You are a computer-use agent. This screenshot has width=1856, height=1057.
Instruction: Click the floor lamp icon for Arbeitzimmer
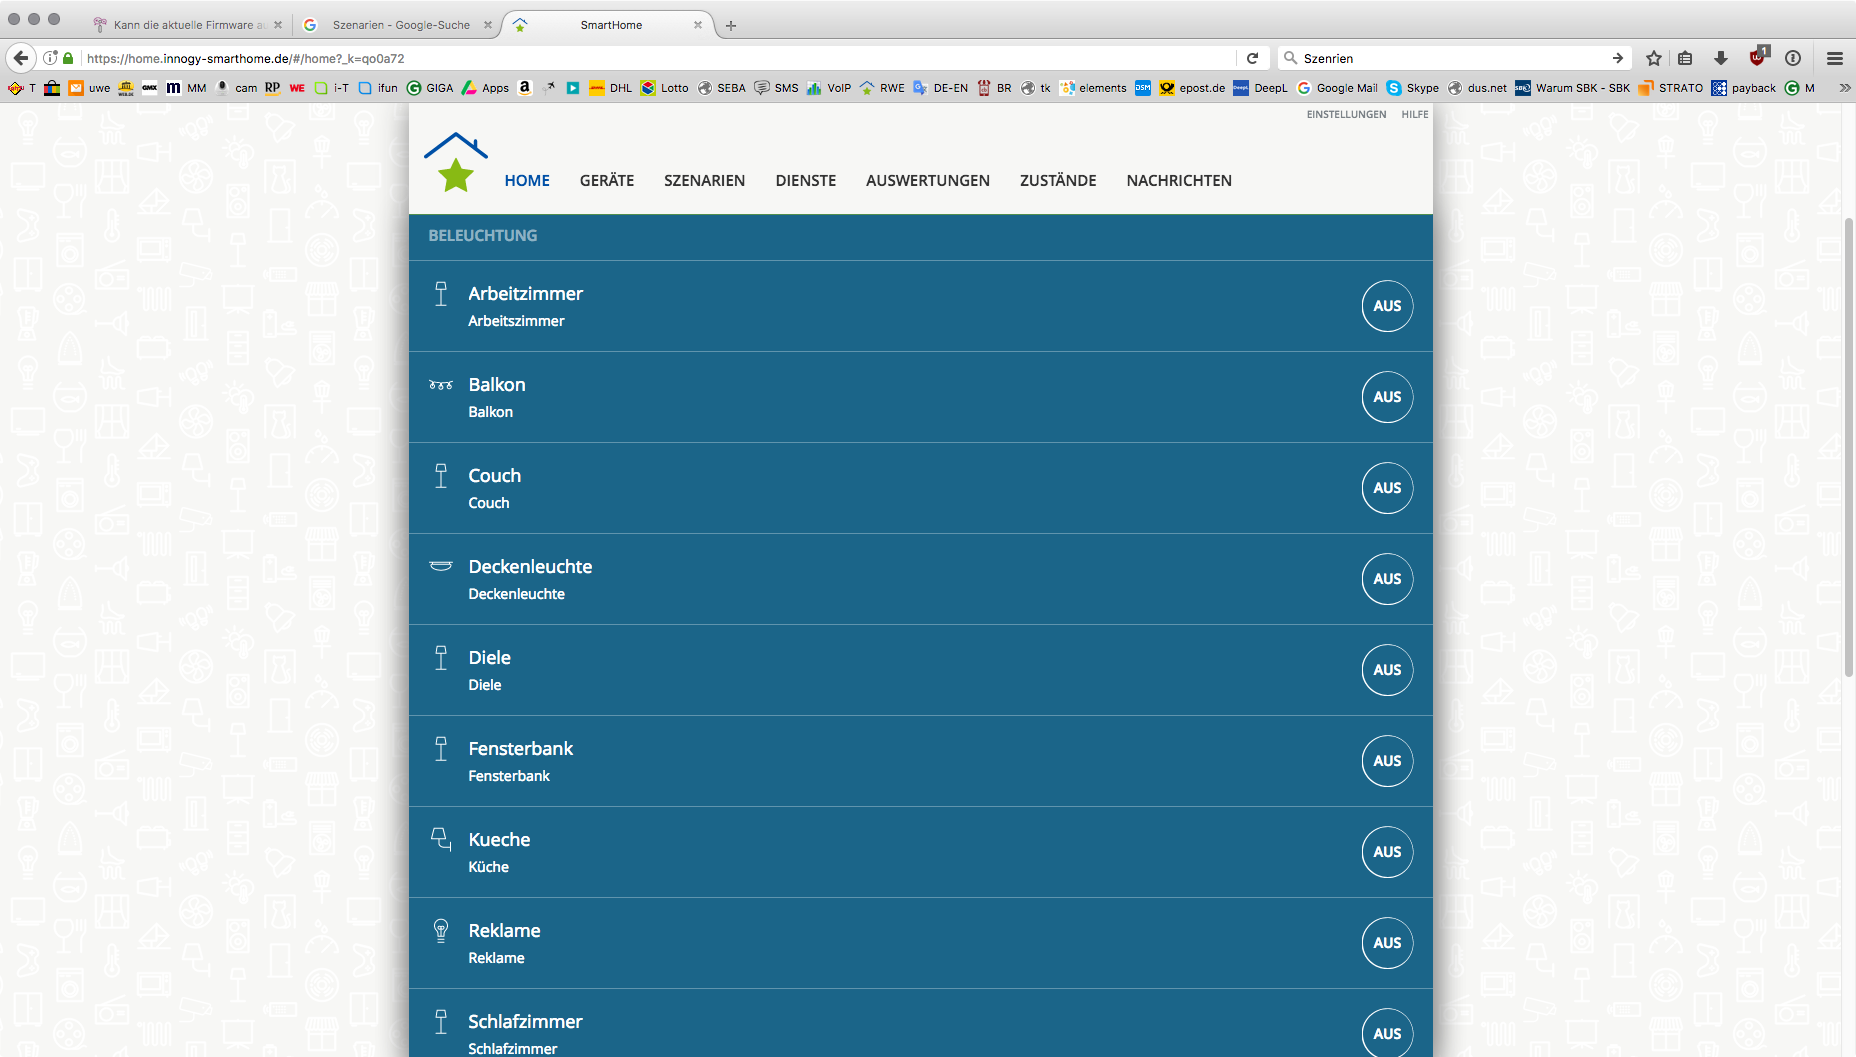pyautogui.click(x=441, y=293)
